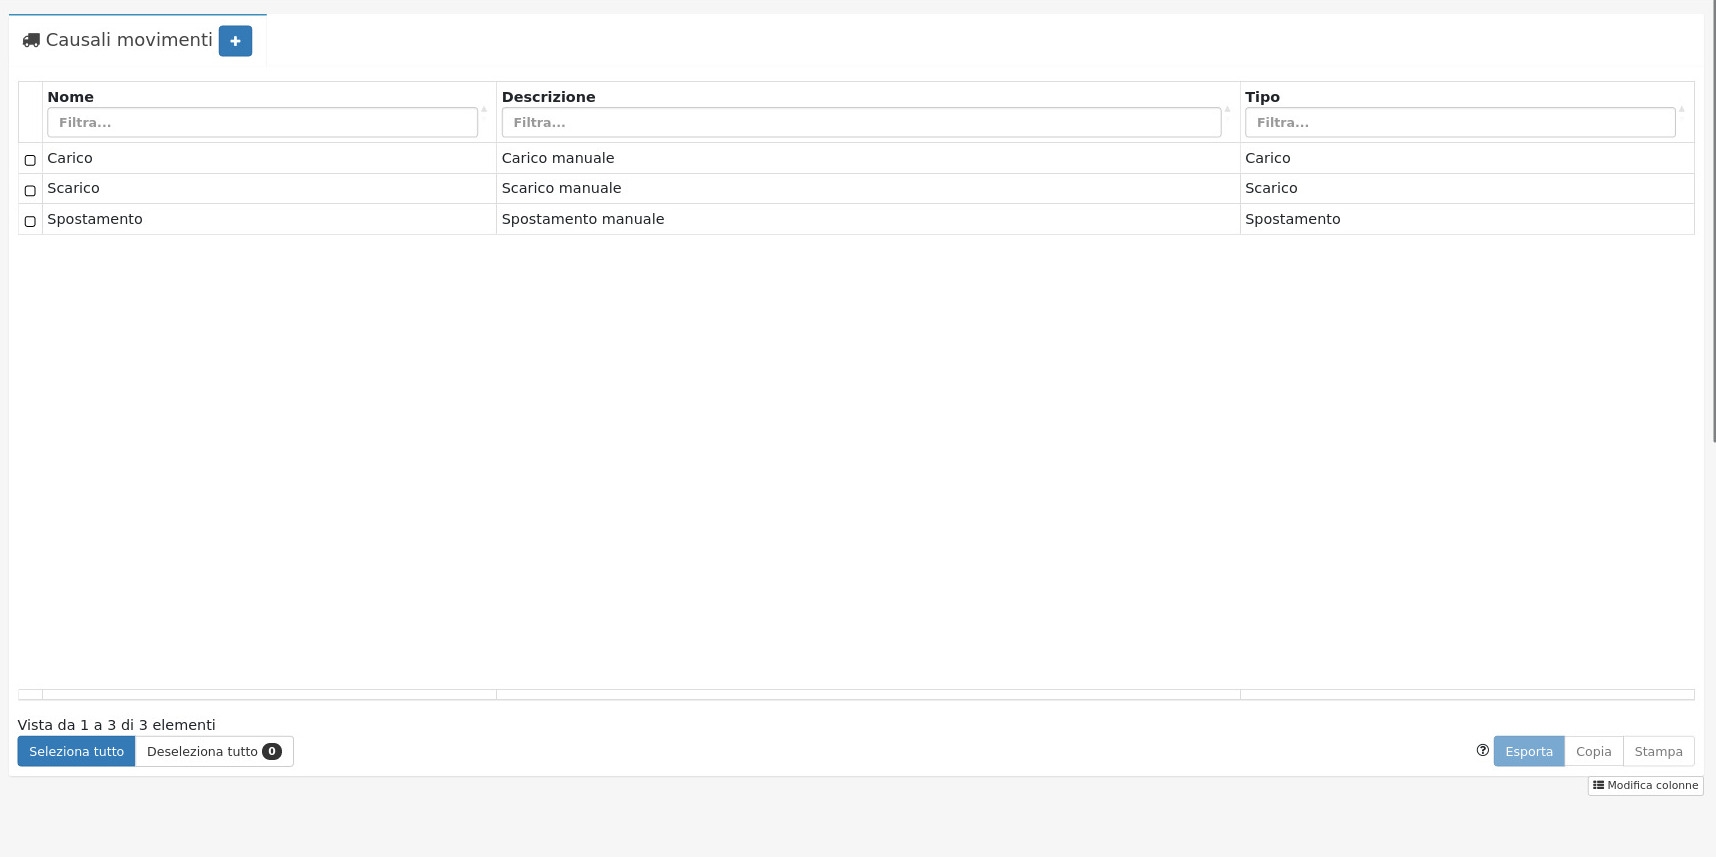
Task: Select the Scarico row checkbox
Action: (30, 190)
